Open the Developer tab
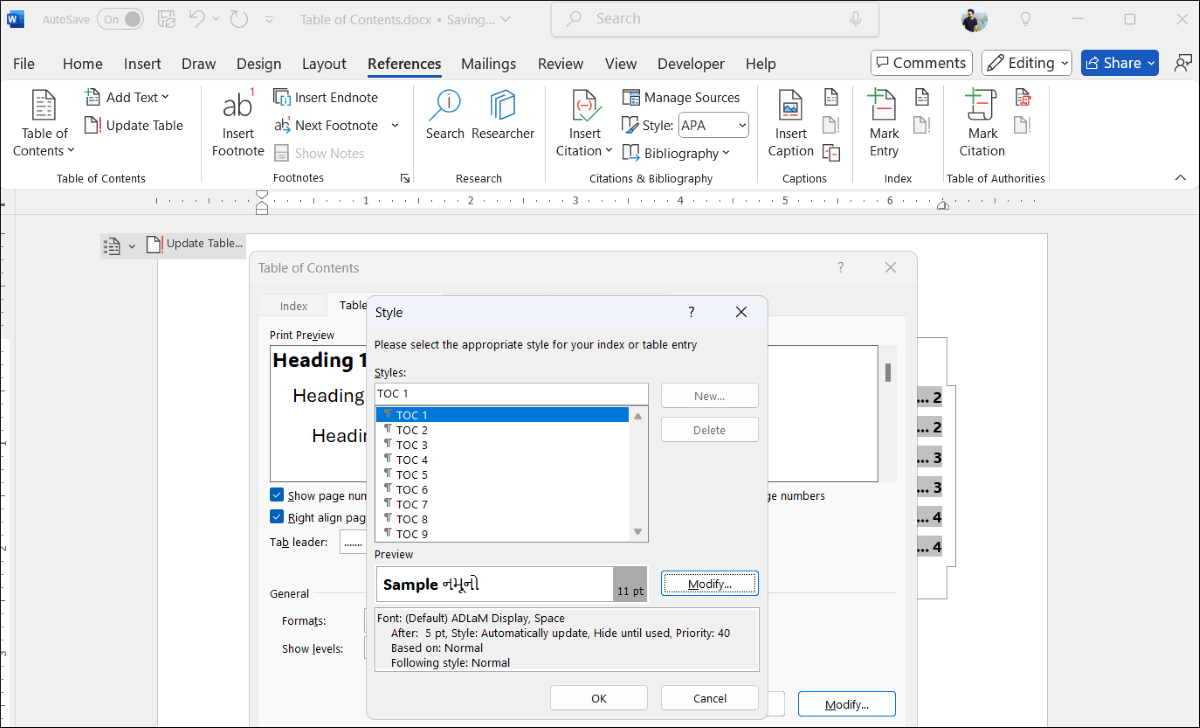1200x728 pixels. pos(691,63)
